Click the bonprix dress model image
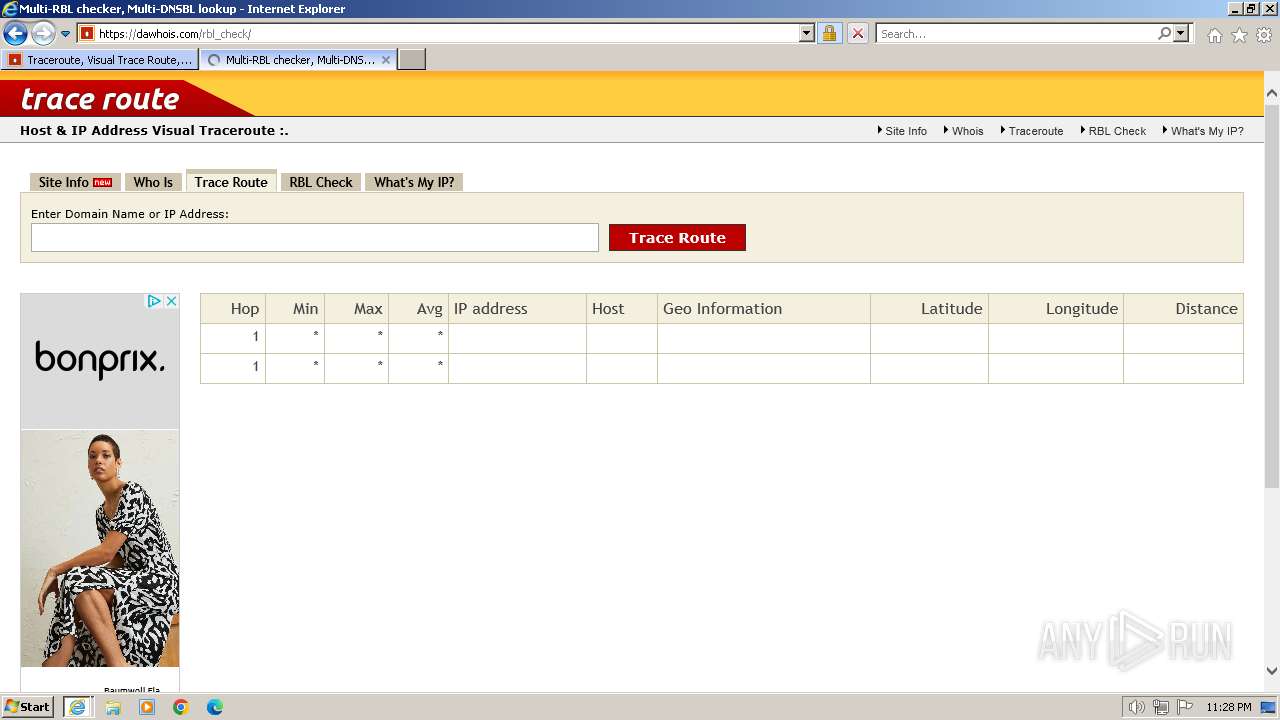1280x720 pixels. 100,548
